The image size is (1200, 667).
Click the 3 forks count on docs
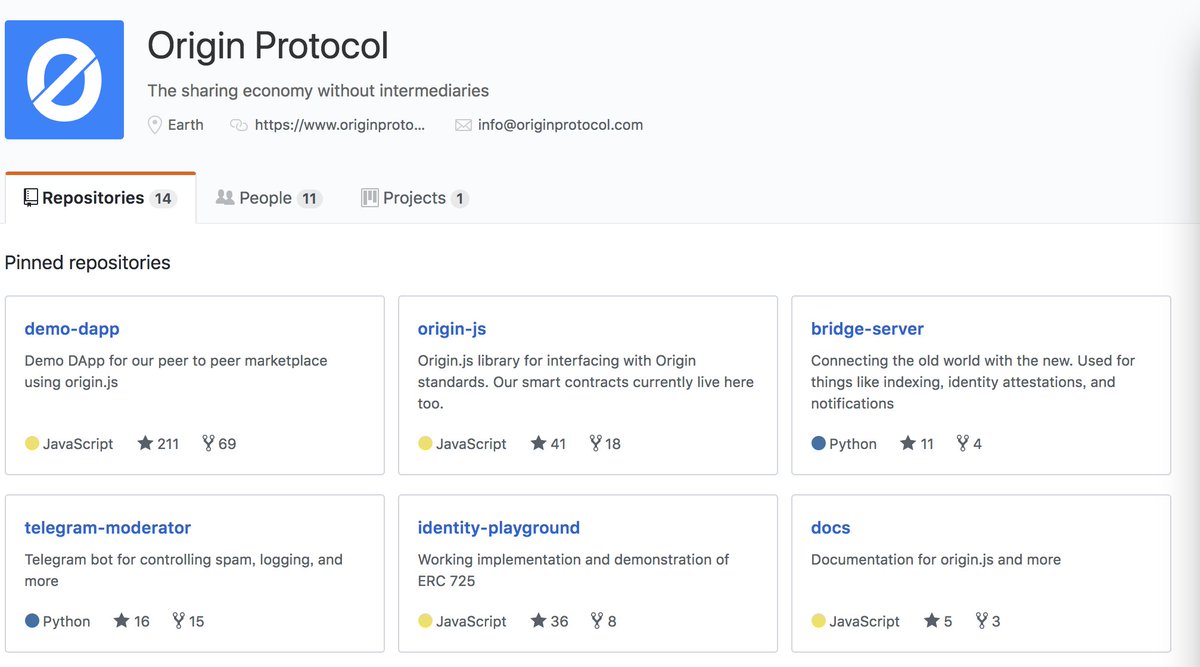click(x=996, y=622)
